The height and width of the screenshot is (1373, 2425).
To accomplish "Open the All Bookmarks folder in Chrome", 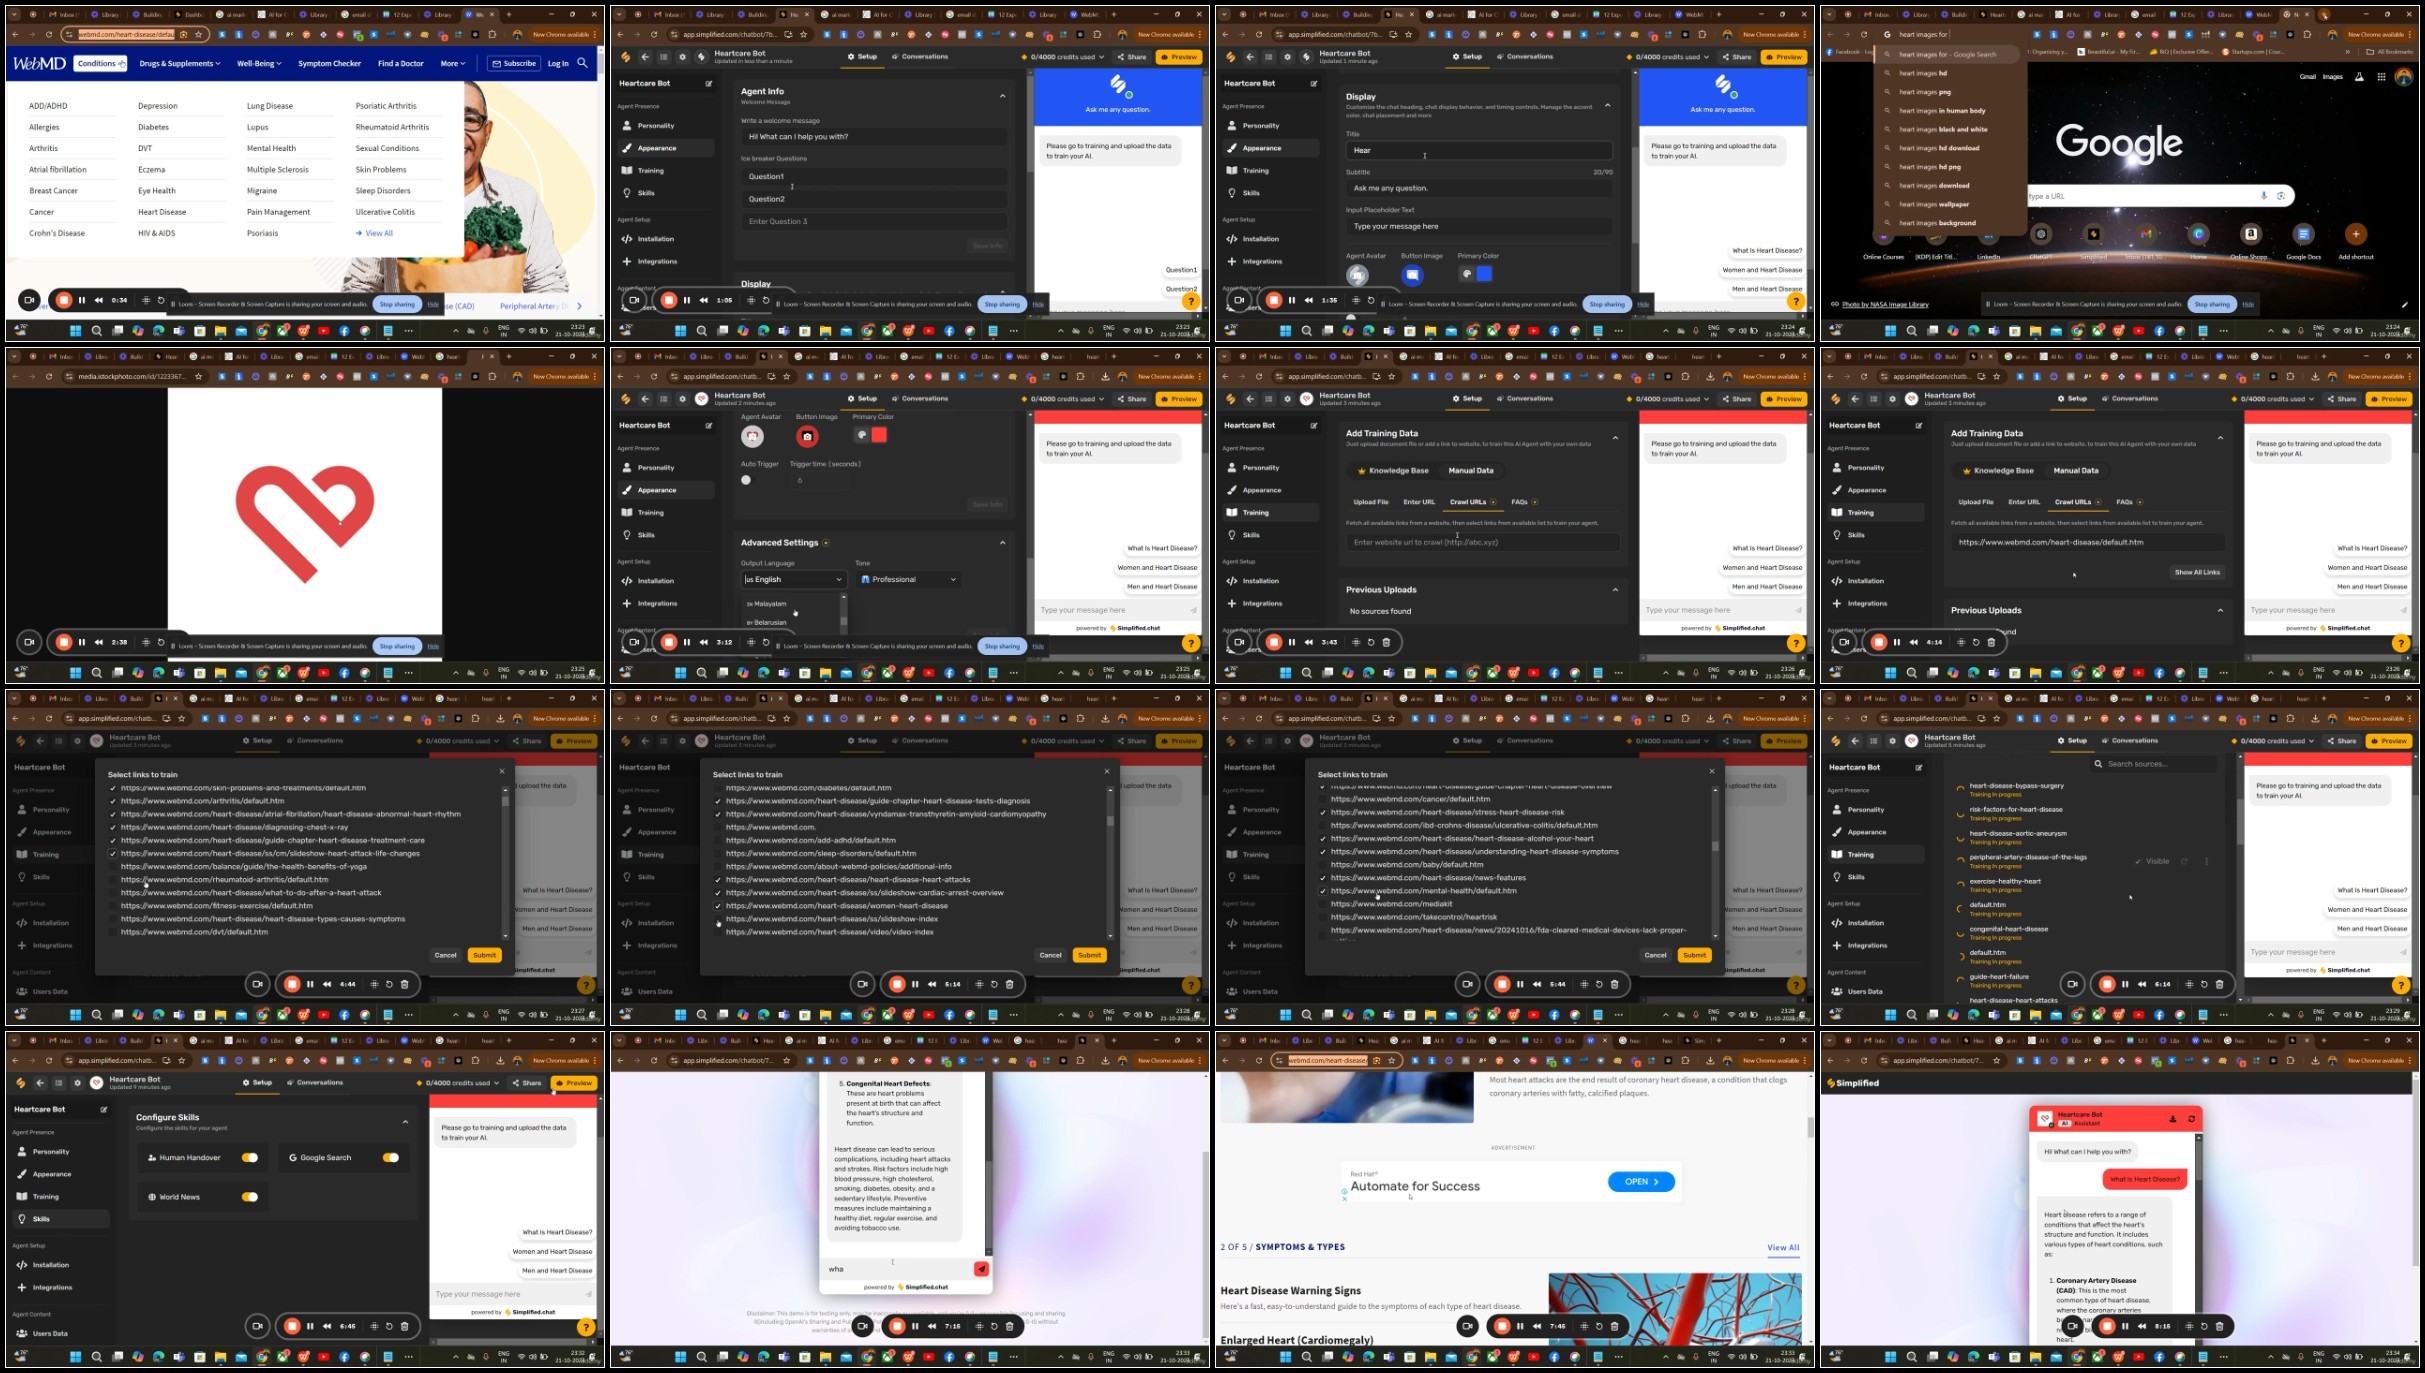I will (x=2391, y=52).
